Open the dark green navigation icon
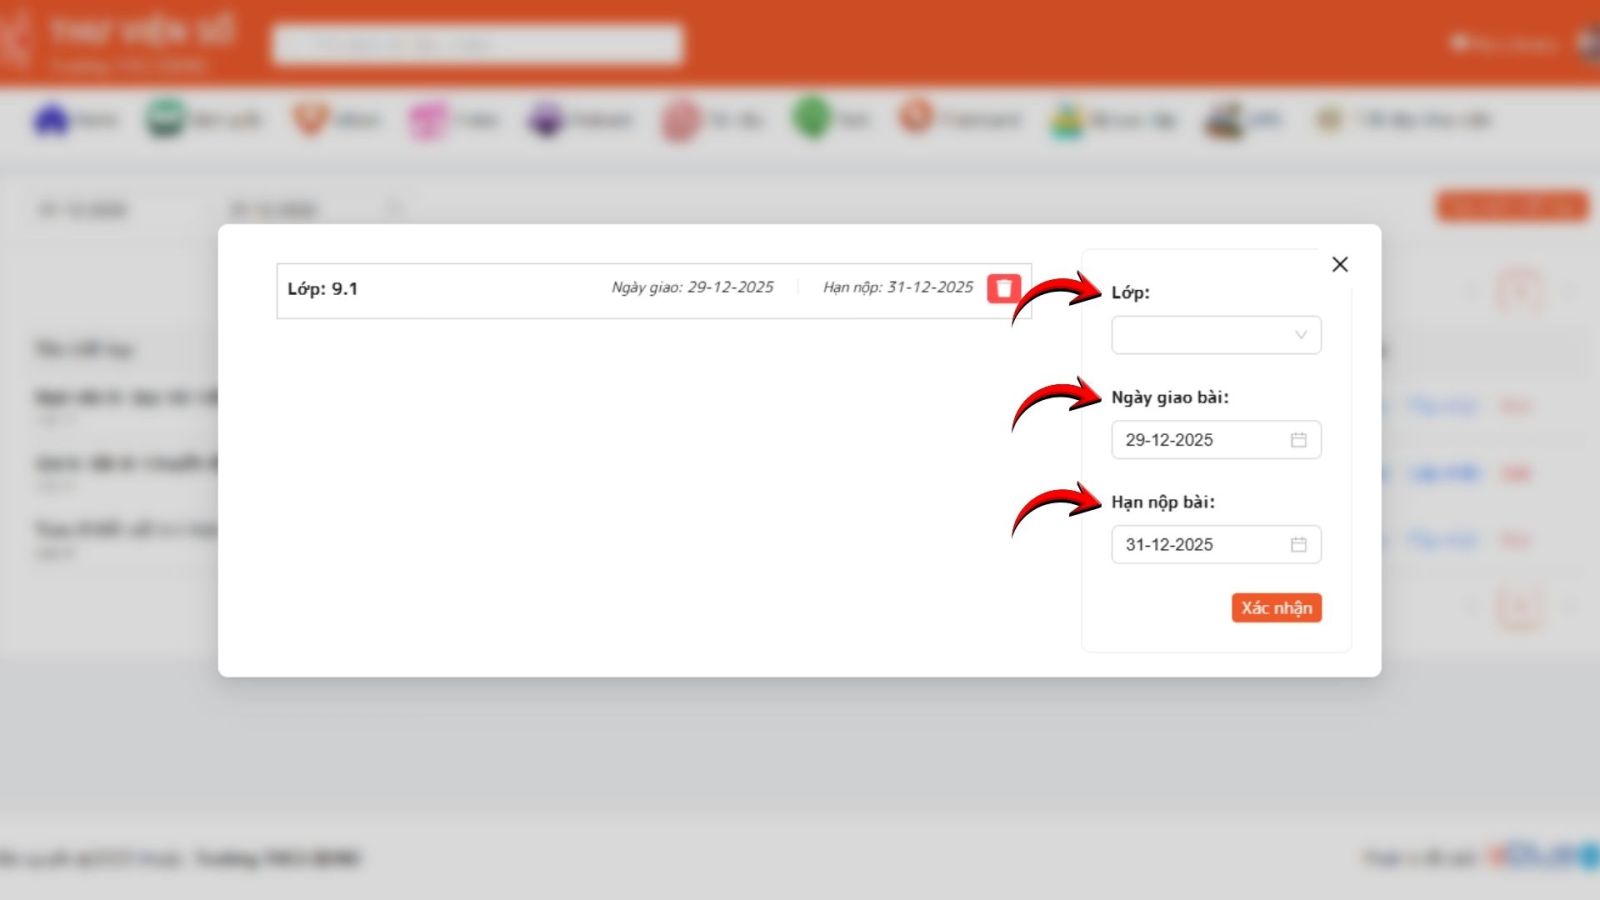 (x=165, y=119)
